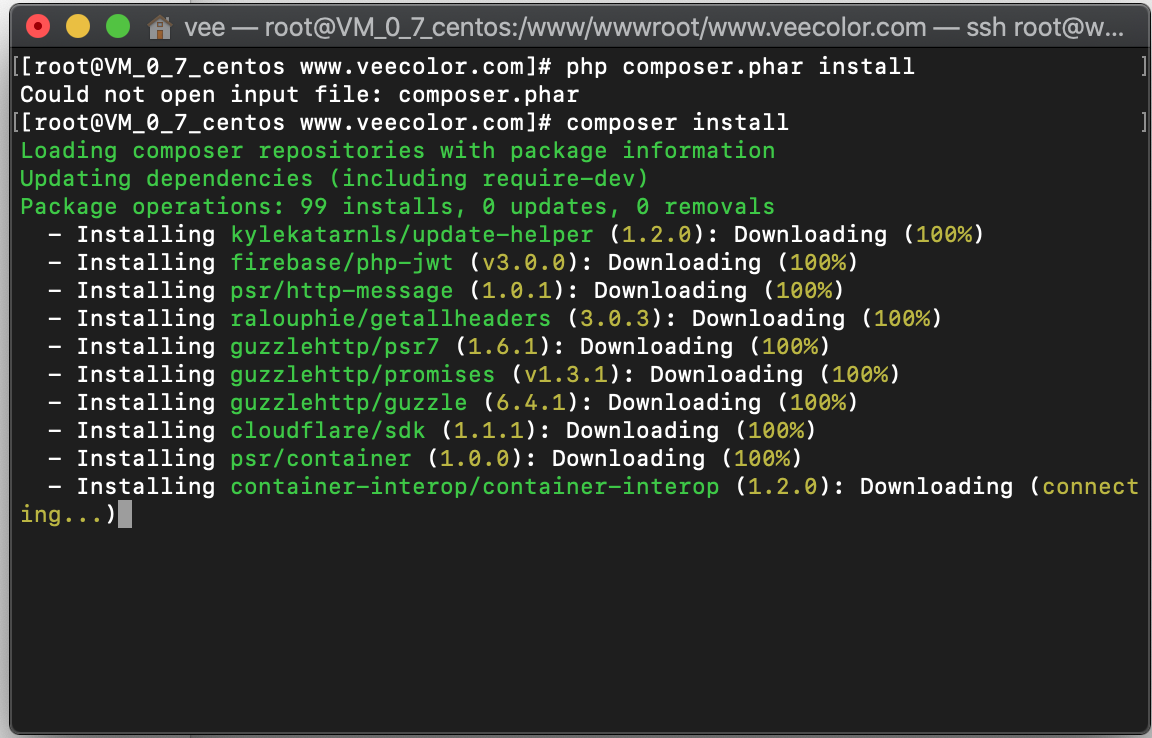Click the 'Could not open input file' line

[300, 95]
